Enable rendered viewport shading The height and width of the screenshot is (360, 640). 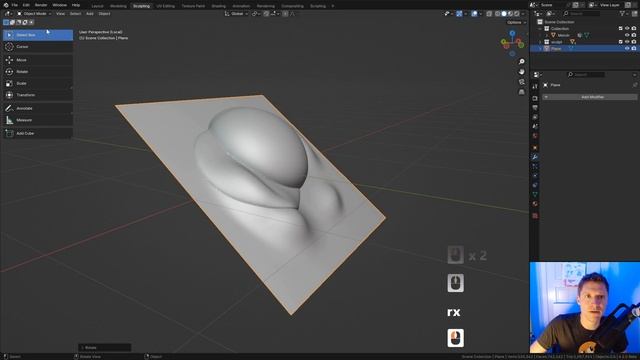click(x=517, y=14)
